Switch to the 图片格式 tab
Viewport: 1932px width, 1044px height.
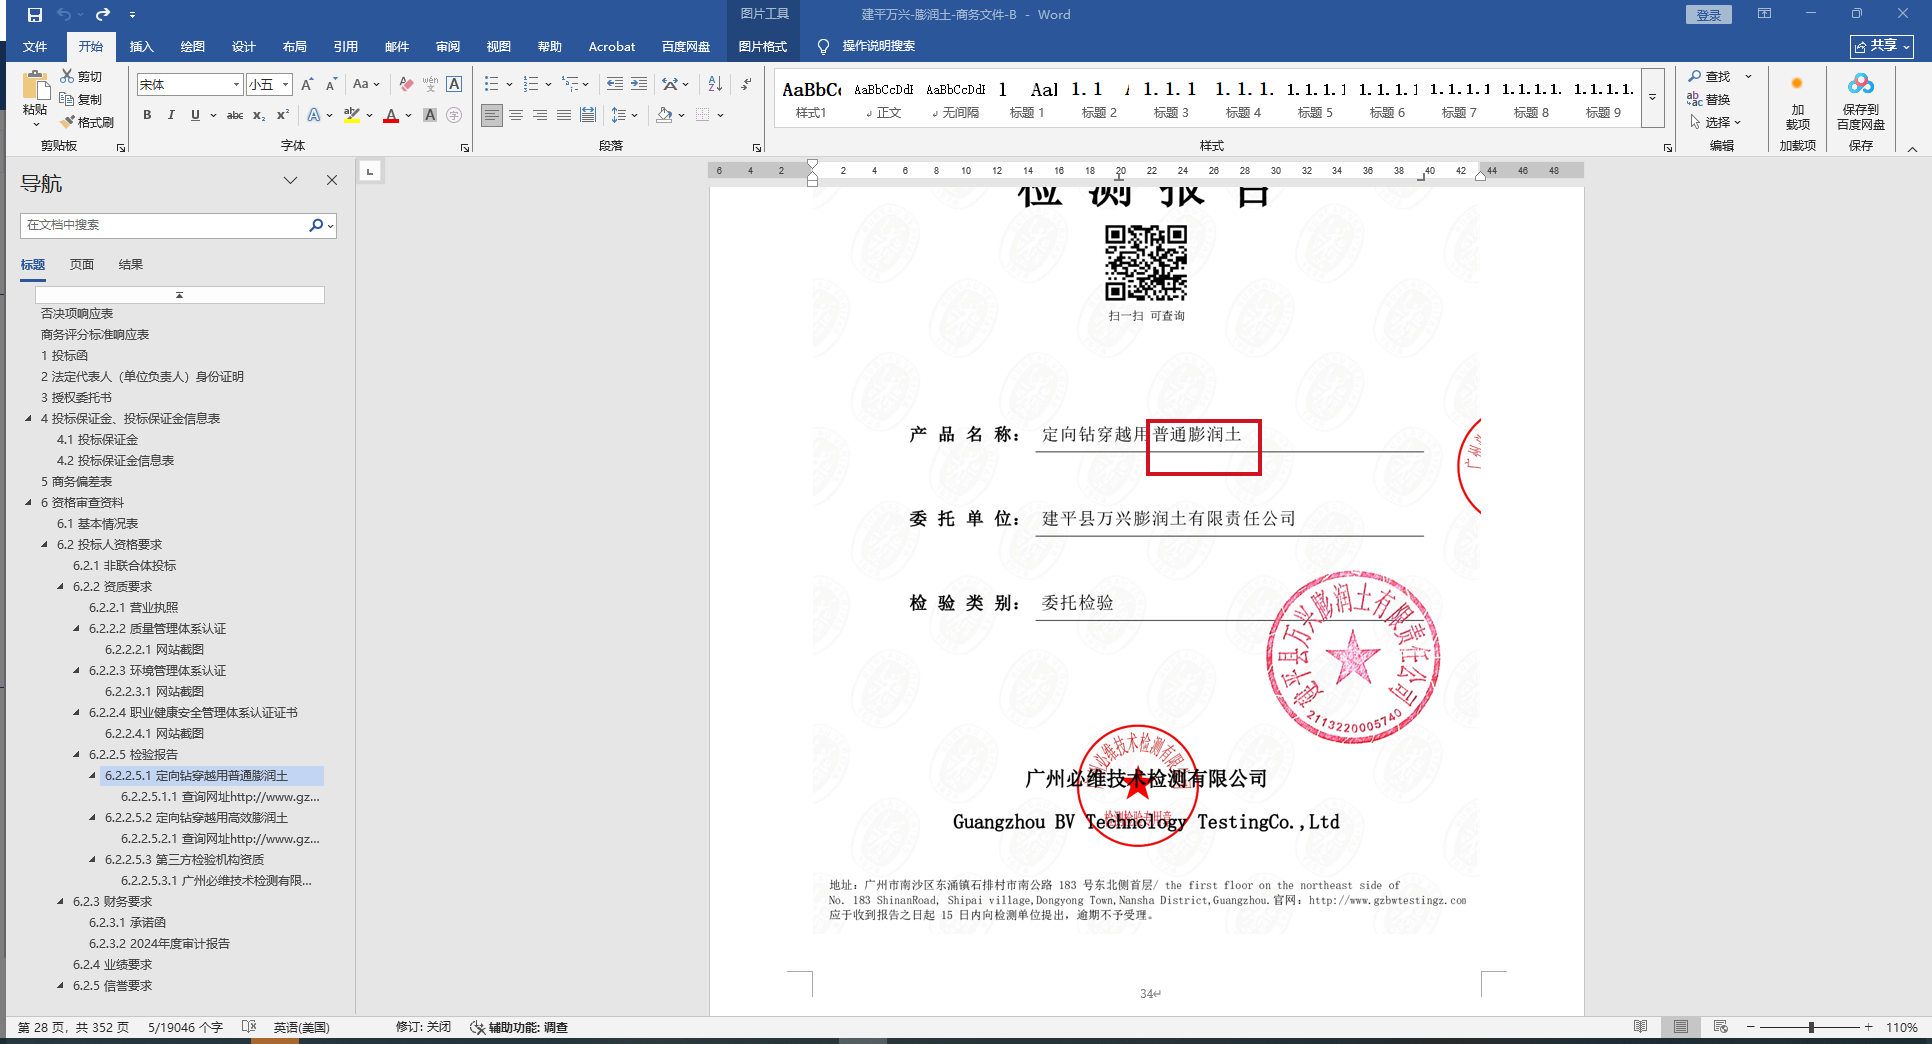[762, 46]
